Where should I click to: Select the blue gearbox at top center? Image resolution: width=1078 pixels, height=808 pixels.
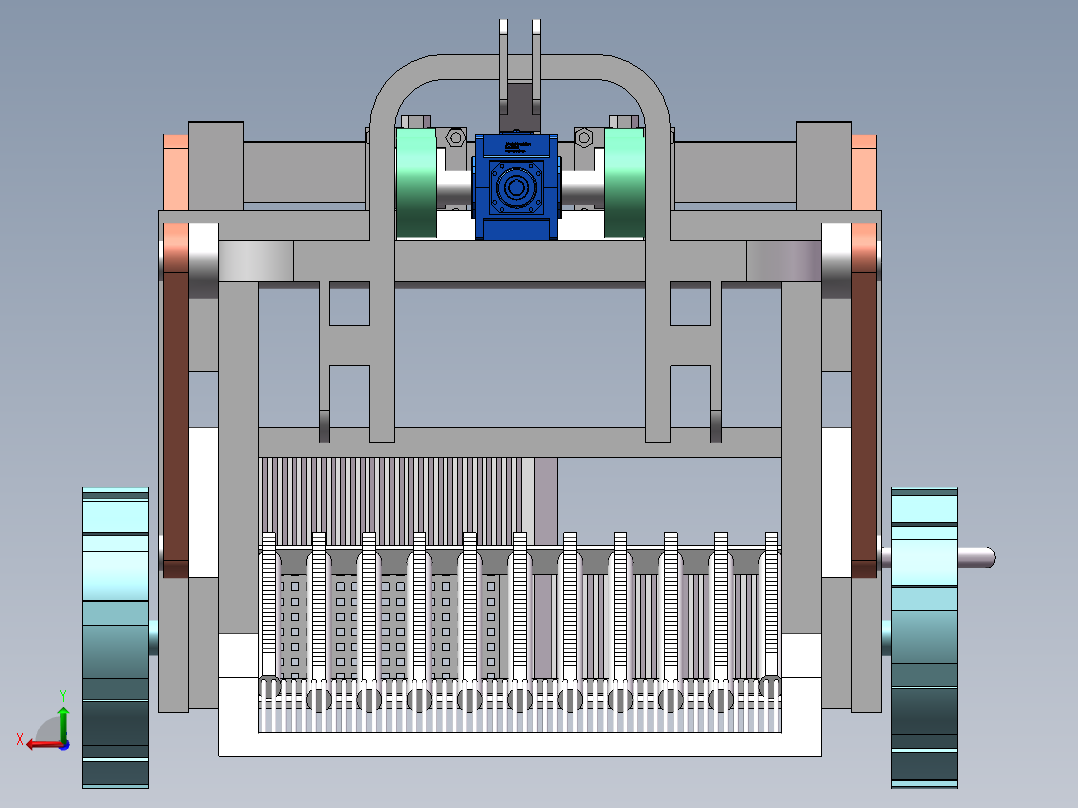[516, 186]
